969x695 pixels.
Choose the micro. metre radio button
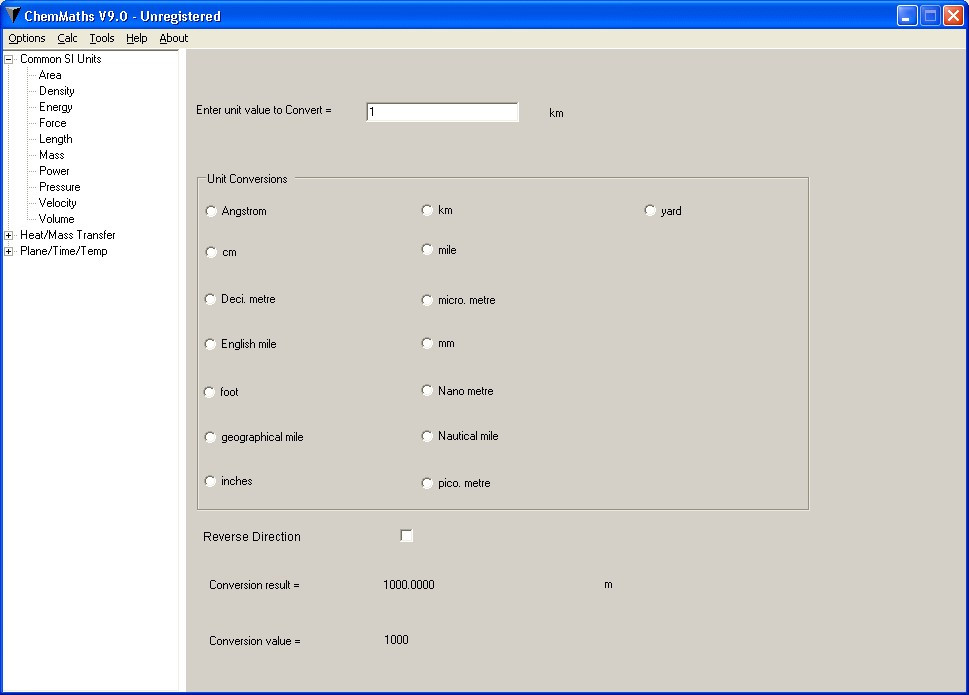tap(427, 300)
